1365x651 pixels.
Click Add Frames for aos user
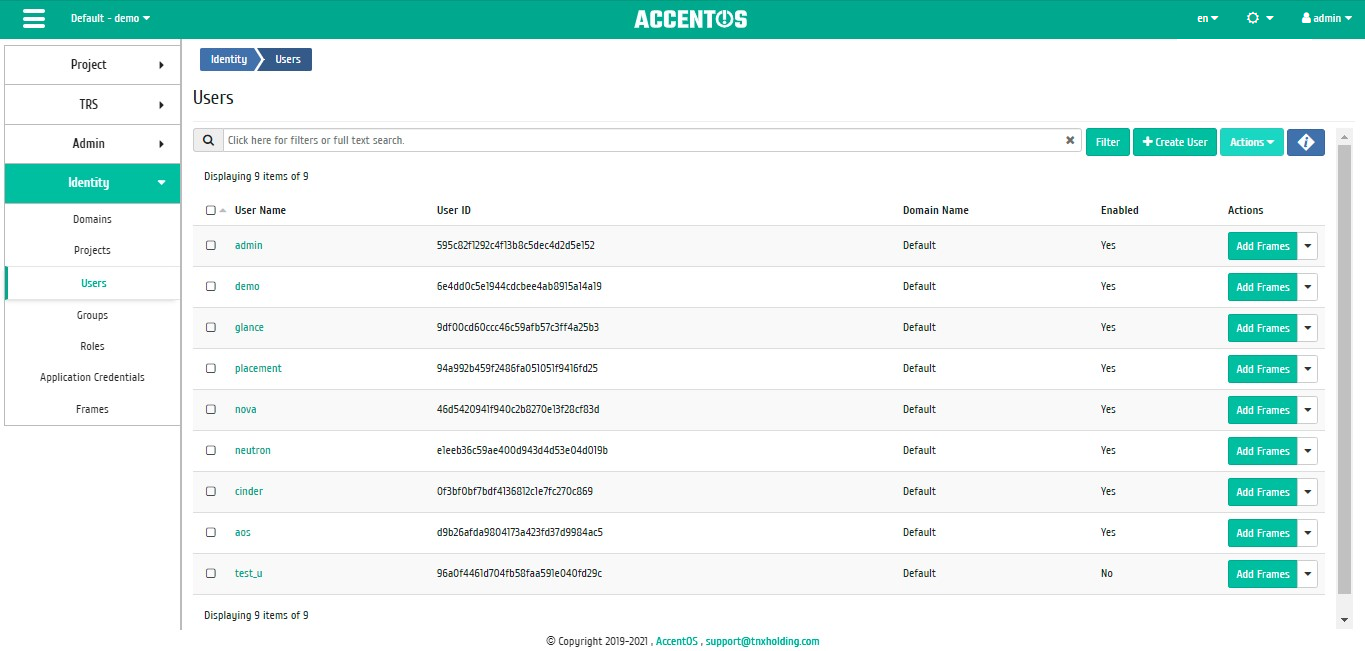(x=1262, y=533)
